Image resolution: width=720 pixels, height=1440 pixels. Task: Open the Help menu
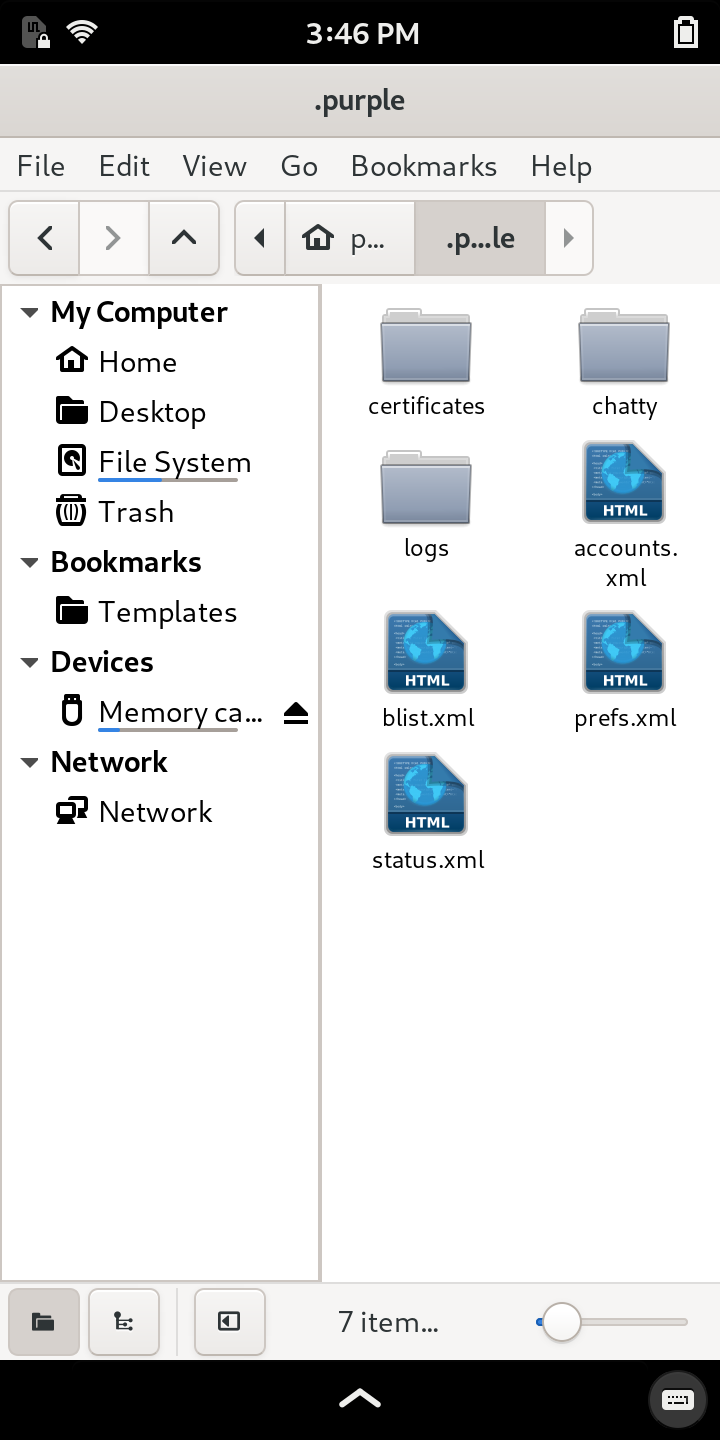(561, 166)
